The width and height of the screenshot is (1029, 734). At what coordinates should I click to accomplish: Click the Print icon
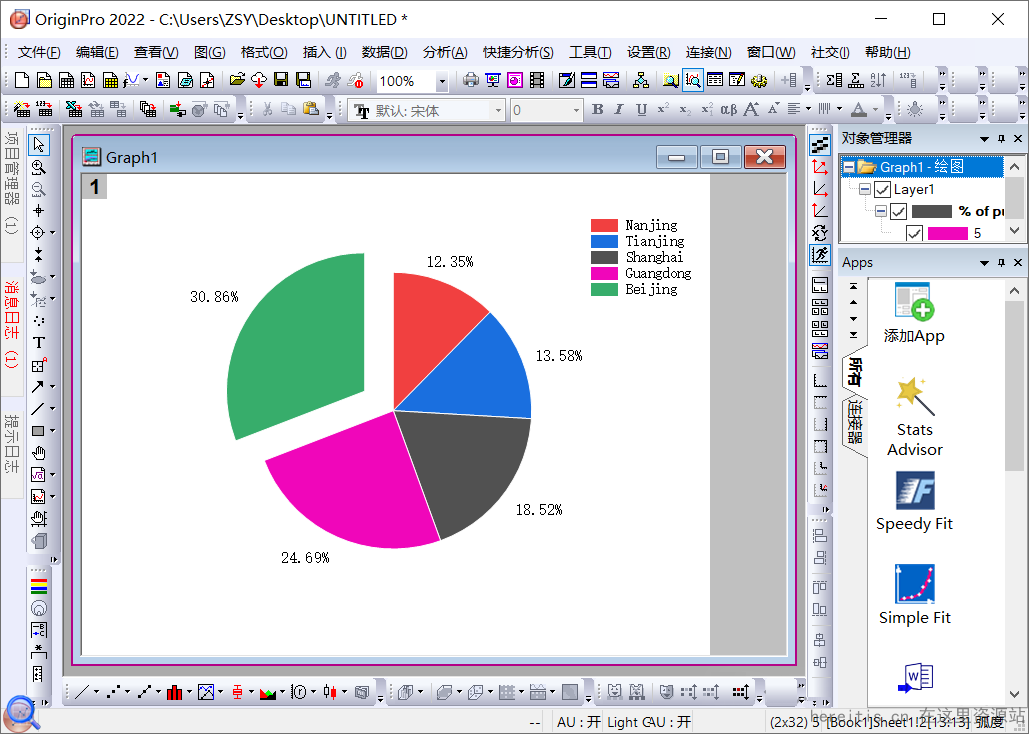[471, 80]
